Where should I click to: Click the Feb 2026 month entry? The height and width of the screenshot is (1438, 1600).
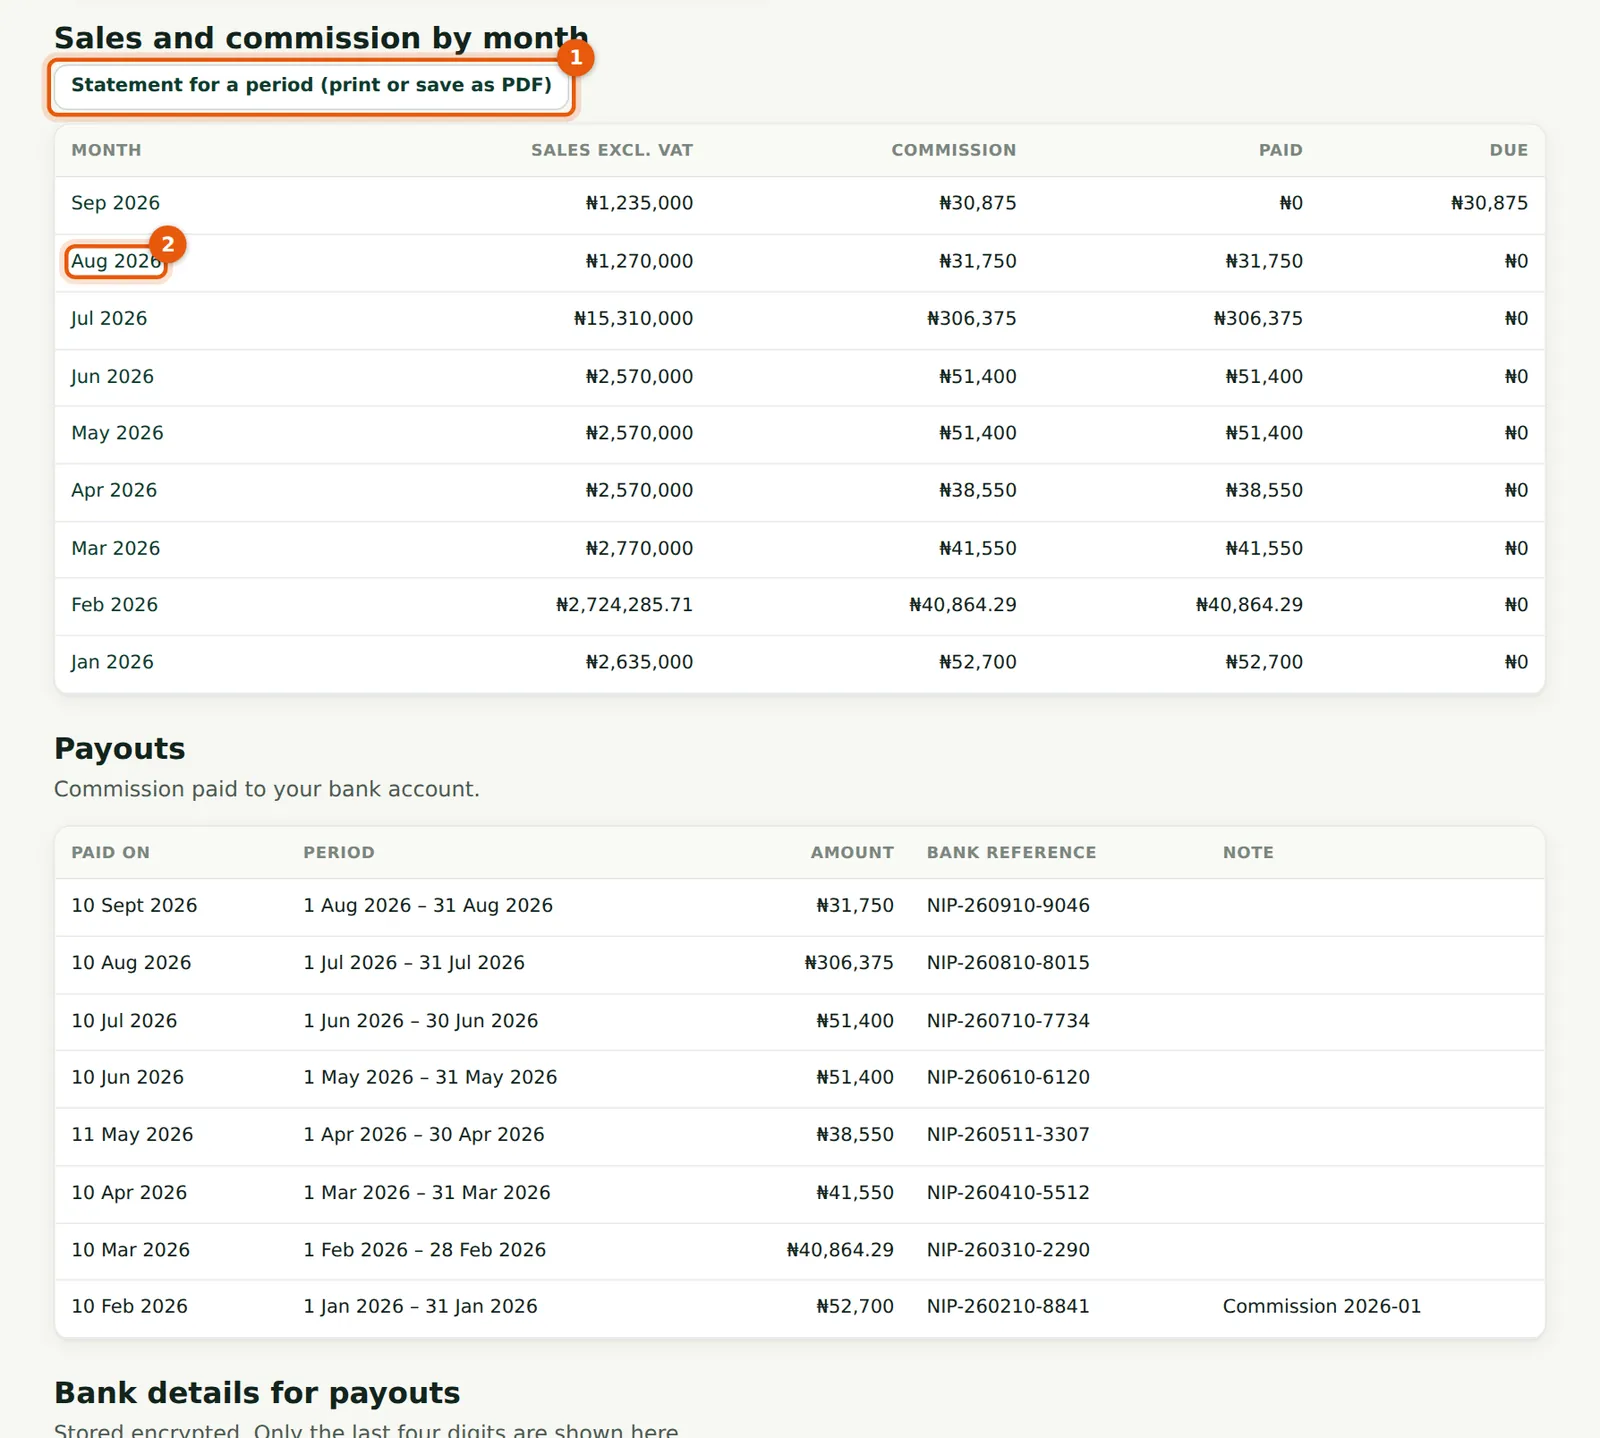(x=114, y=605)
